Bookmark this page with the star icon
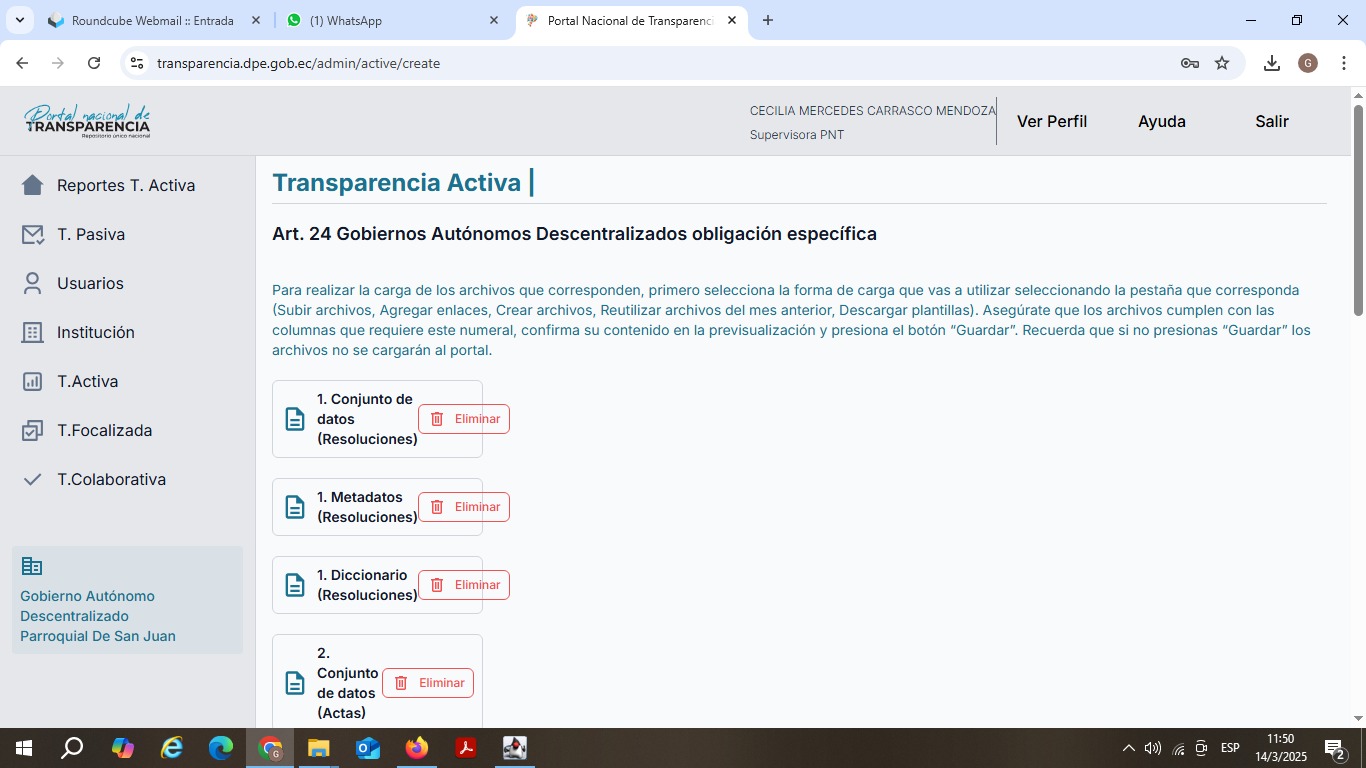Screen dimensions: 1366x768 (x=1222, y=63)
